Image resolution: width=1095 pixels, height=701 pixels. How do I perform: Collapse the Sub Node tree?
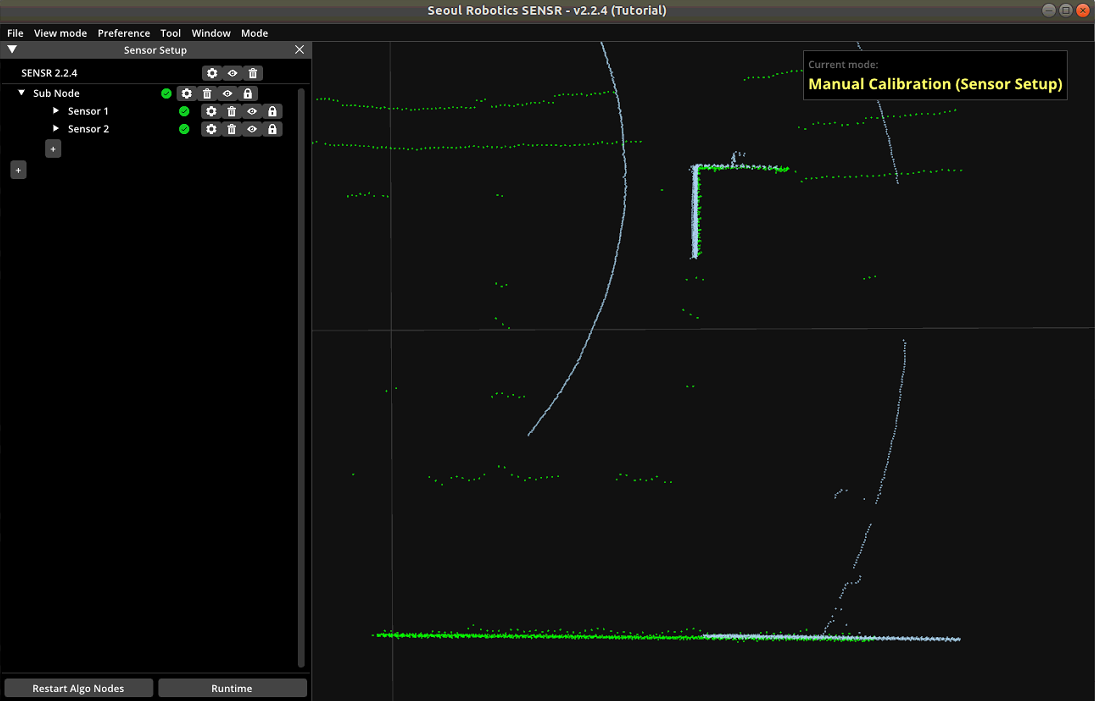[x=22, y=93]
